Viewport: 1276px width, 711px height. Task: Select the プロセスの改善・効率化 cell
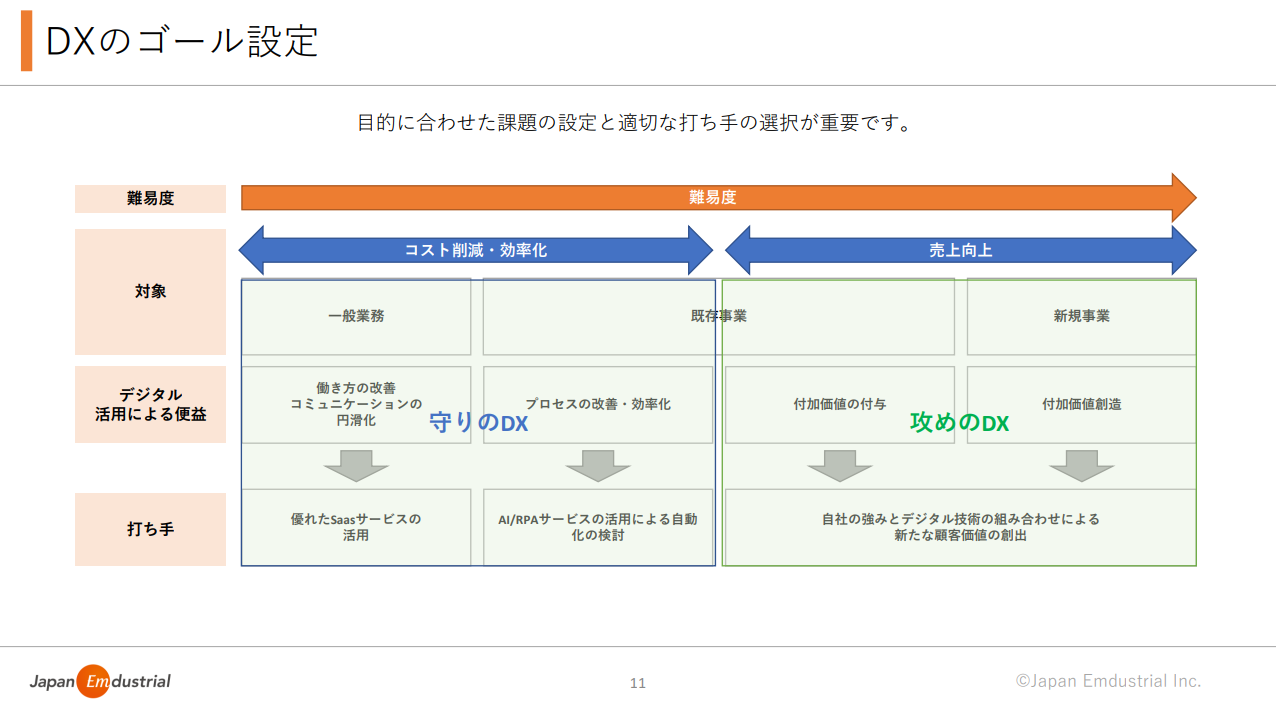(598, 404)
